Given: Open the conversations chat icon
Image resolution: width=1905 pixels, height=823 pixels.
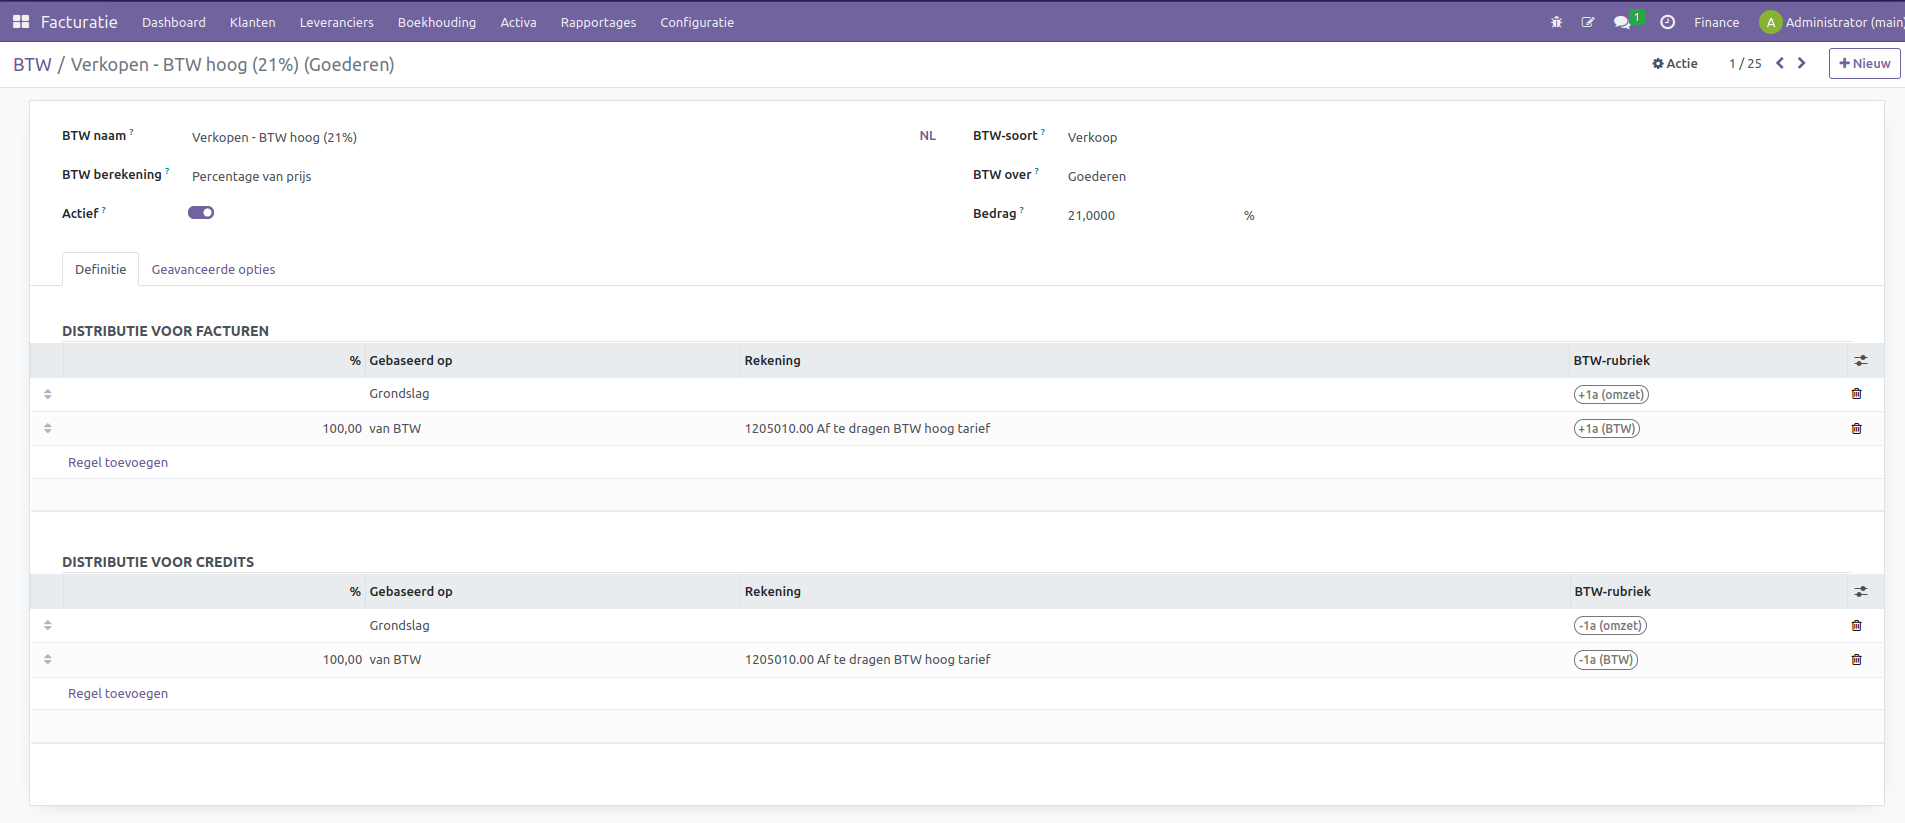Looking at the screenshot, I should [1621, 22].
